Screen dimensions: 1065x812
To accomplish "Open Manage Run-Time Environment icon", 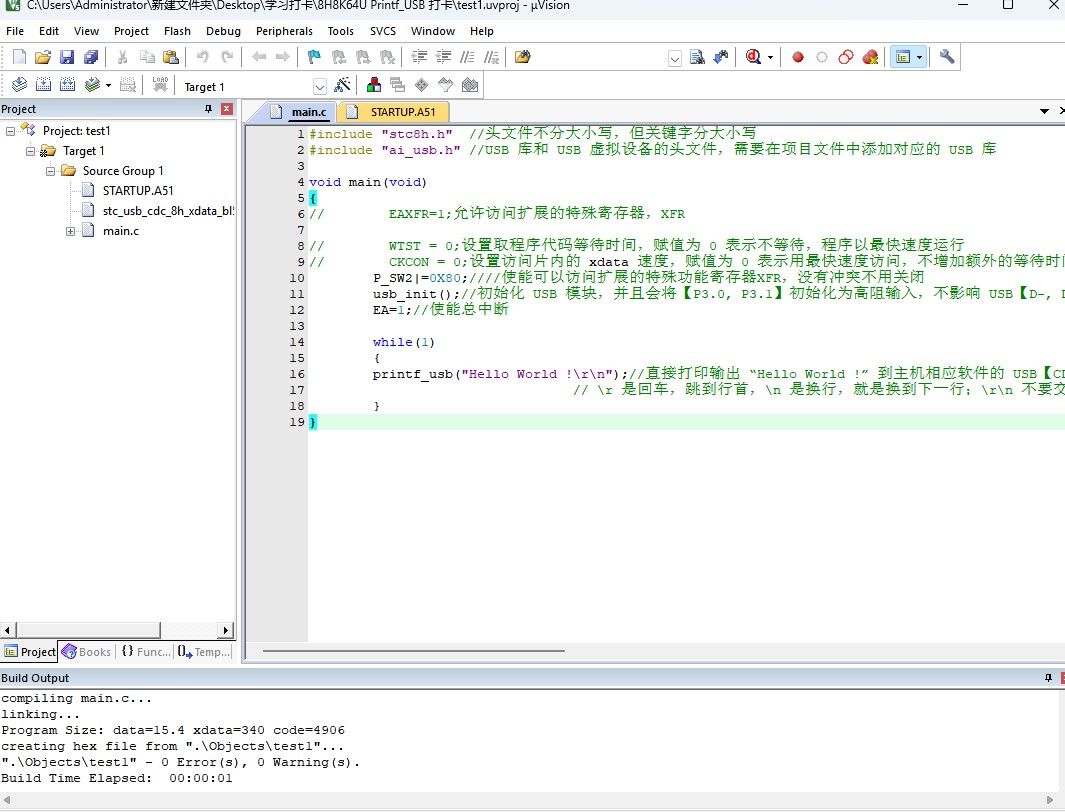I will pos(422,85).
